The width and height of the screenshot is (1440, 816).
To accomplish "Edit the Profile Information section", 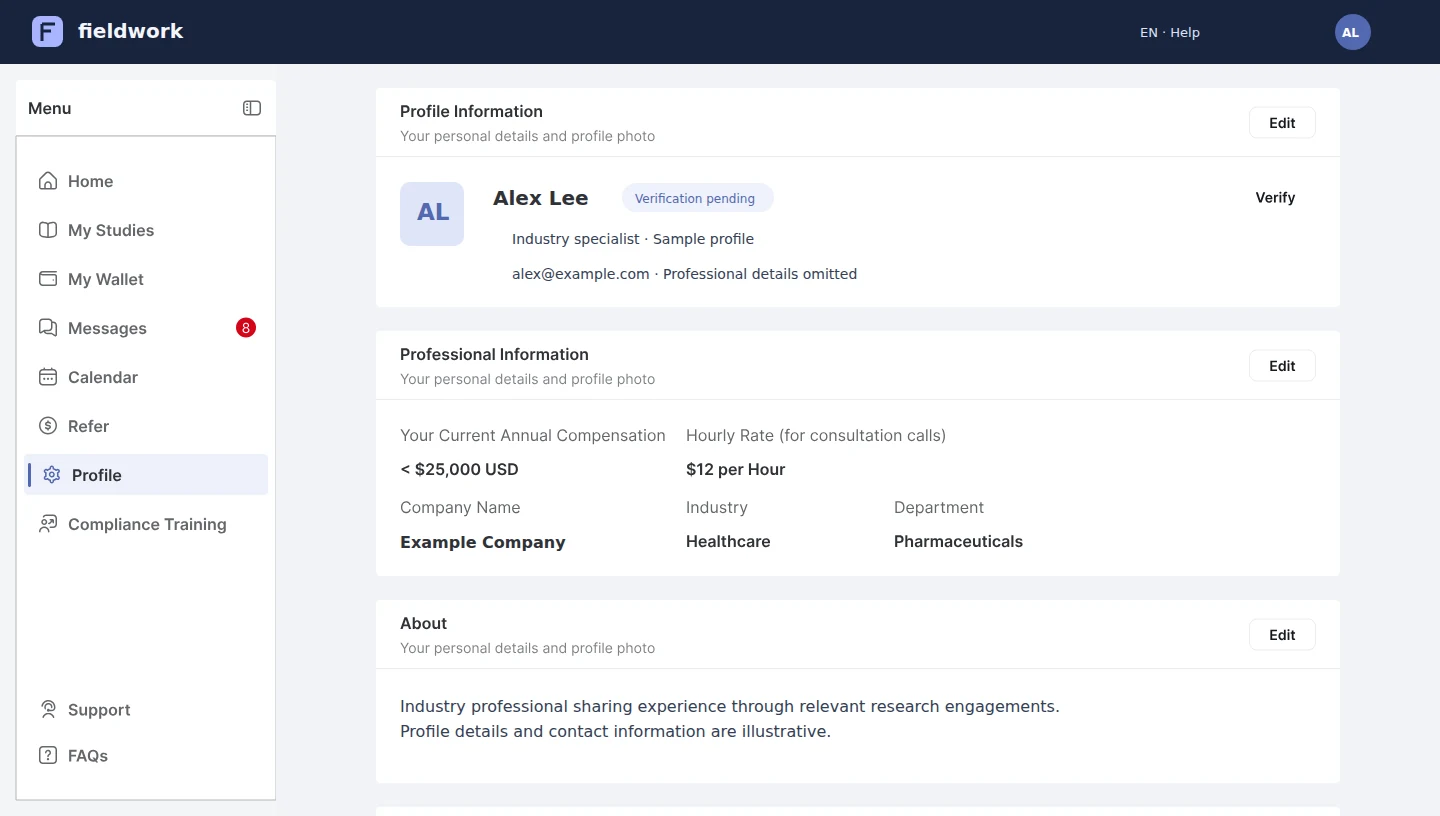I will tap(1282, 123).
